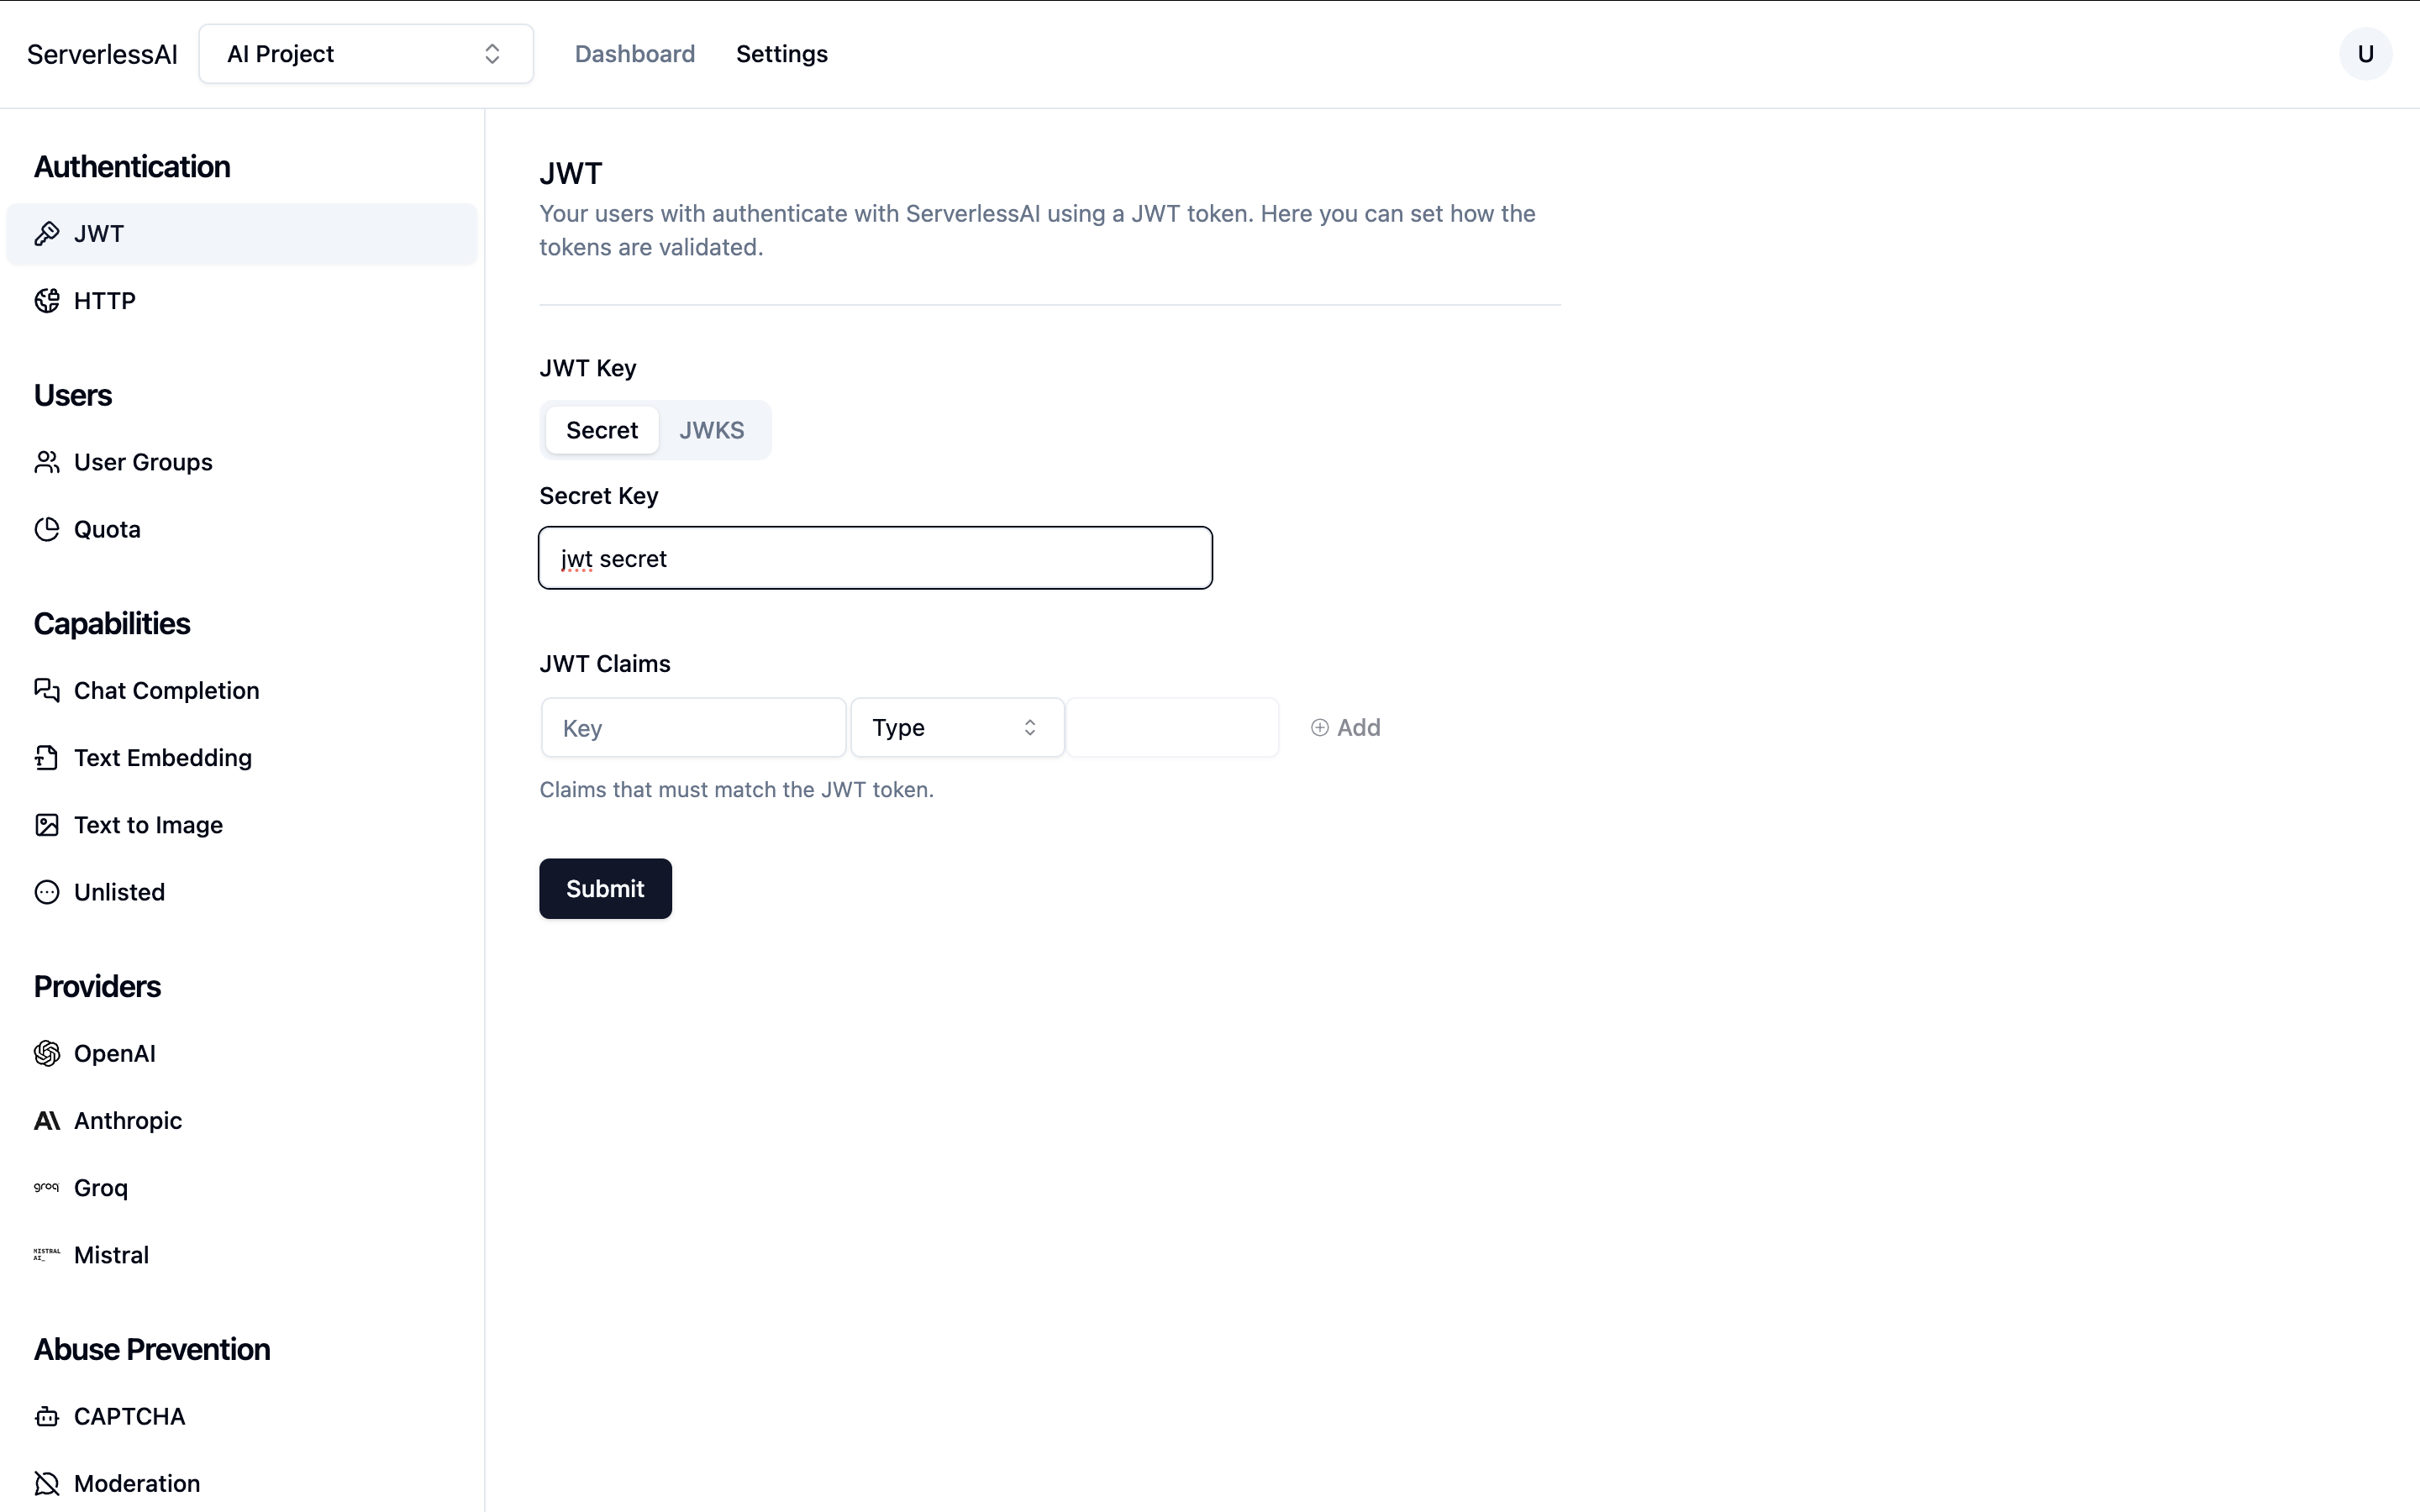Screen dimensions: 2420x1512
Task: Click the Secret Key input field
Action: (x=875, y=558)
